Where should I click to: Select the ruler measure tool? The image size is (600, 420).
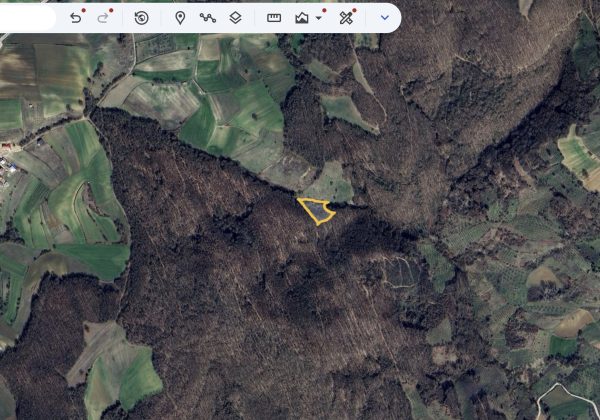[x=274, y=18]
